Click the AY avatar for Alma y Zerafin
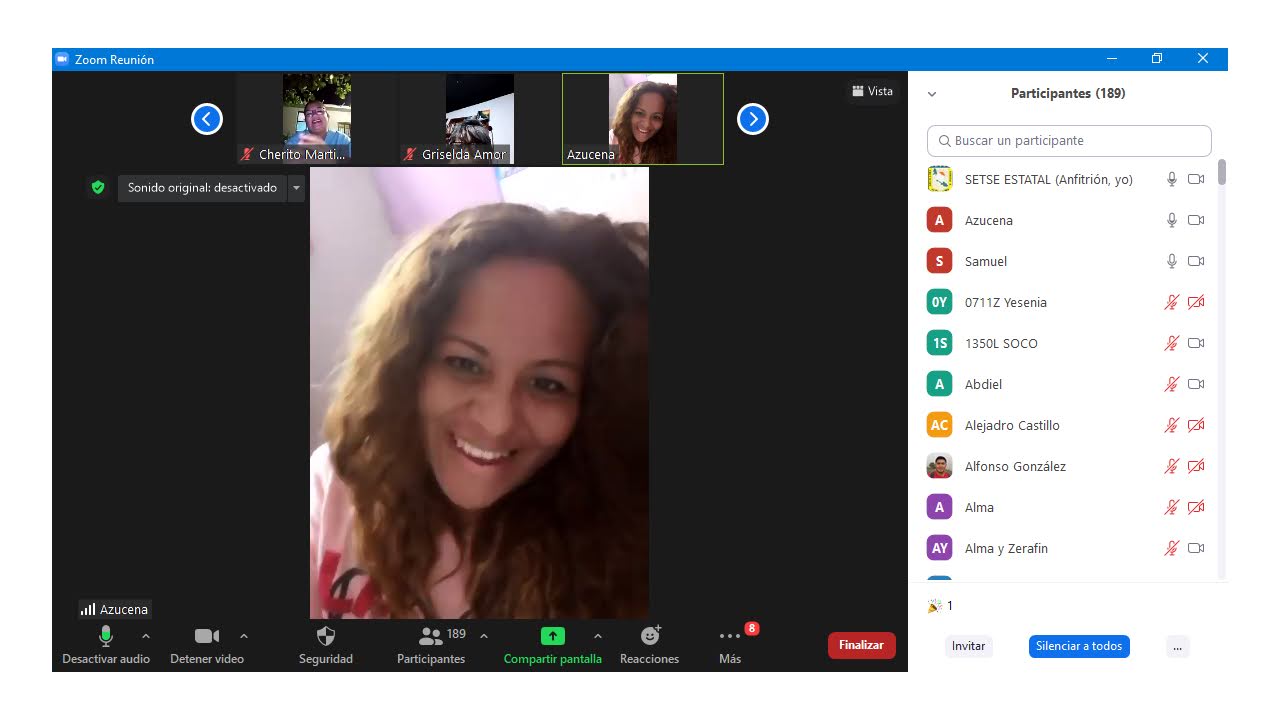 [939, 549]
